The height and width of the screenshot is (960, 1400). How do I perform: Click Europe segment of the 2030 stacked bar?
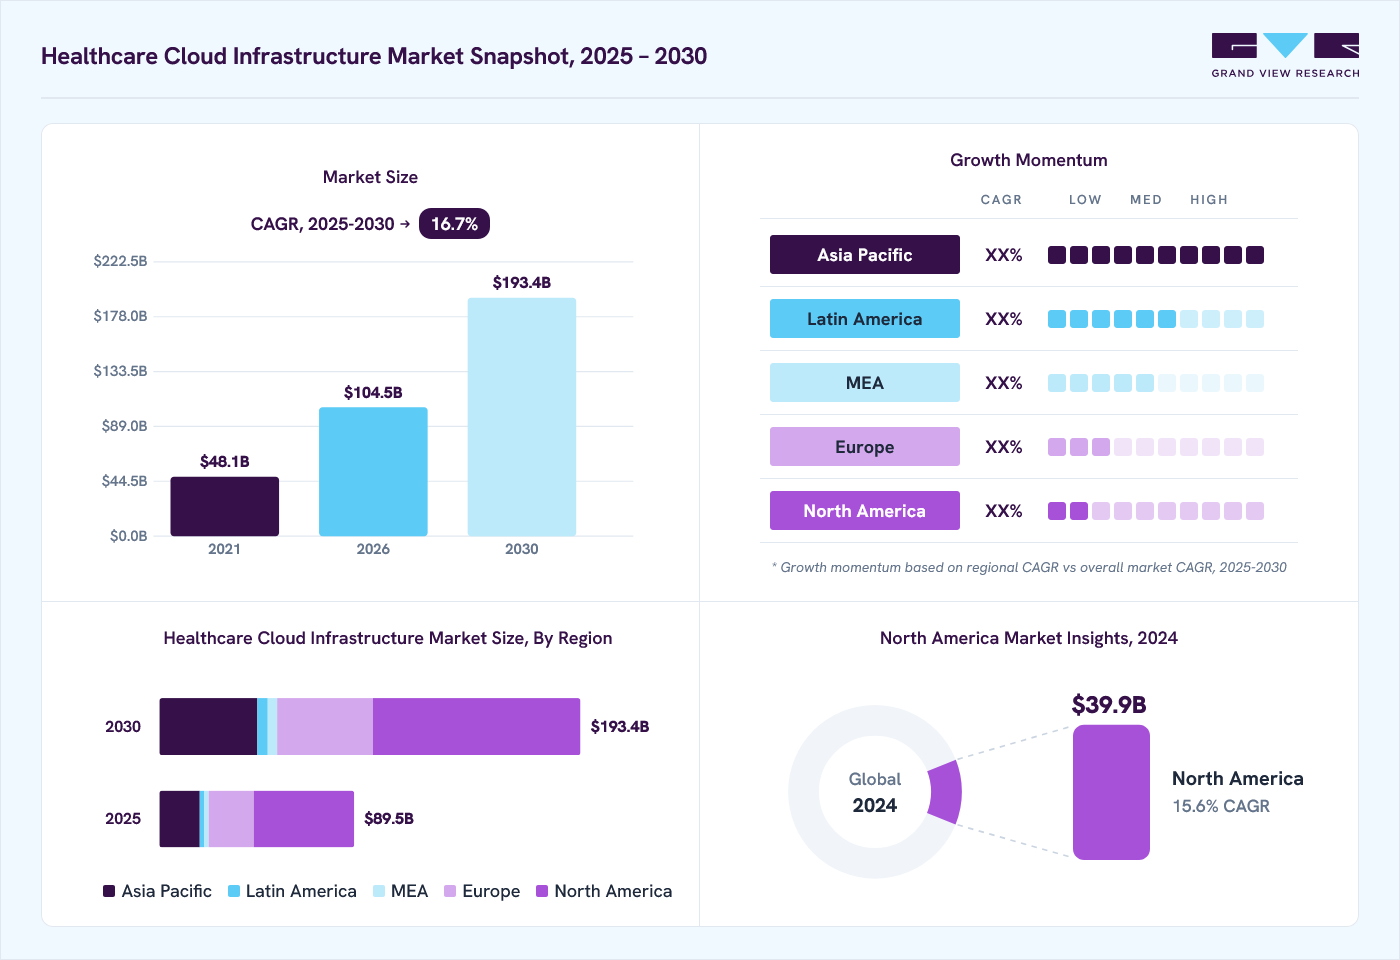(325, 726)
